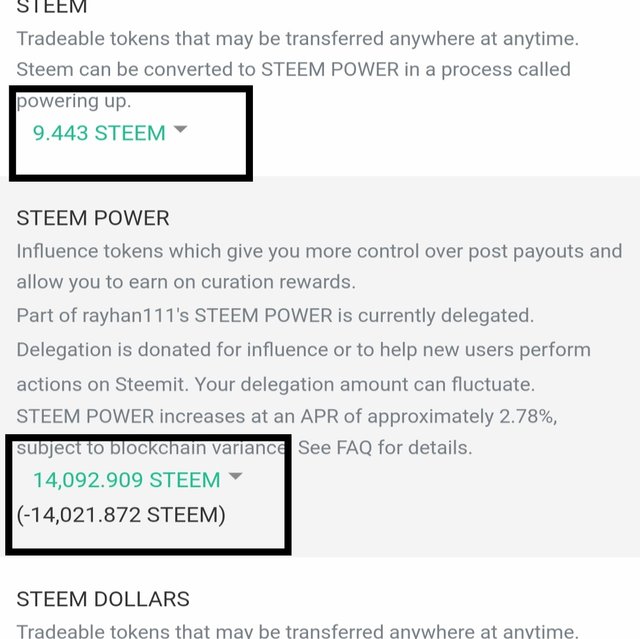Click the 'powering up.' text
This screenshot has height=639, width=640.
click(x=74, y=102)
